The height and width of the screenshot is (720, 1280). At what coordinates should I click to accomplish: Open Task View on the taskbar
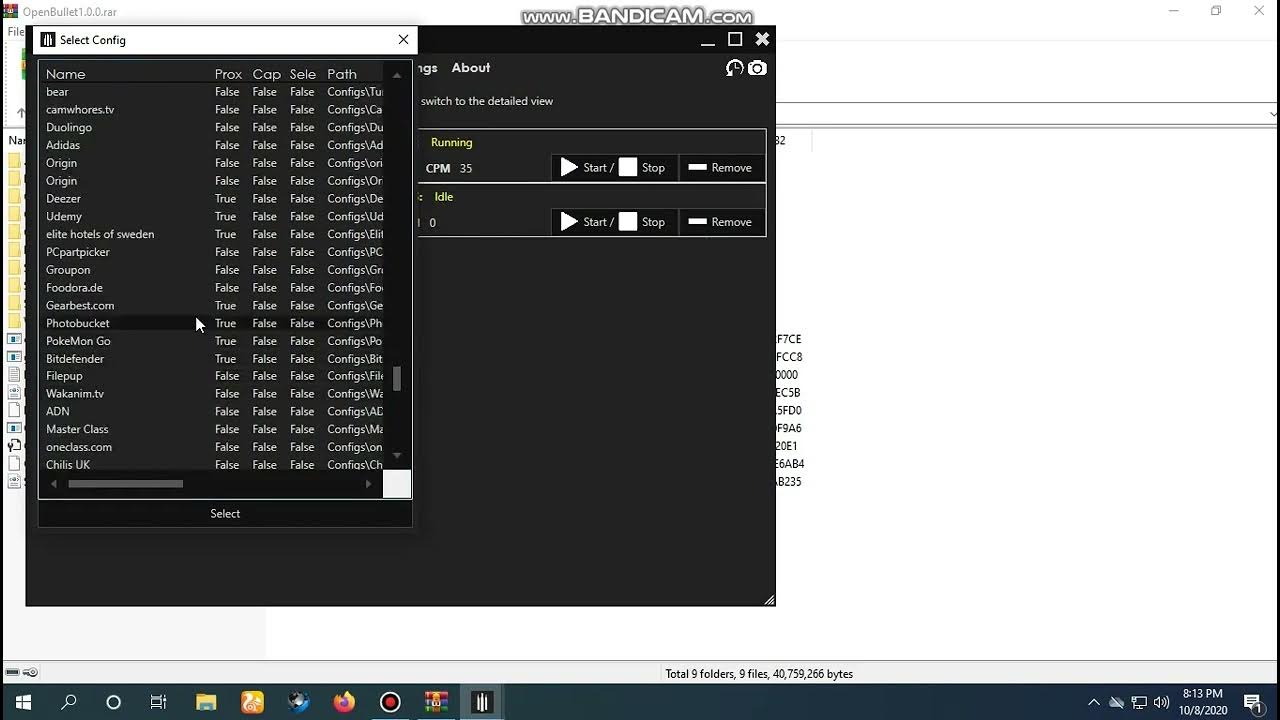[158, 702]
